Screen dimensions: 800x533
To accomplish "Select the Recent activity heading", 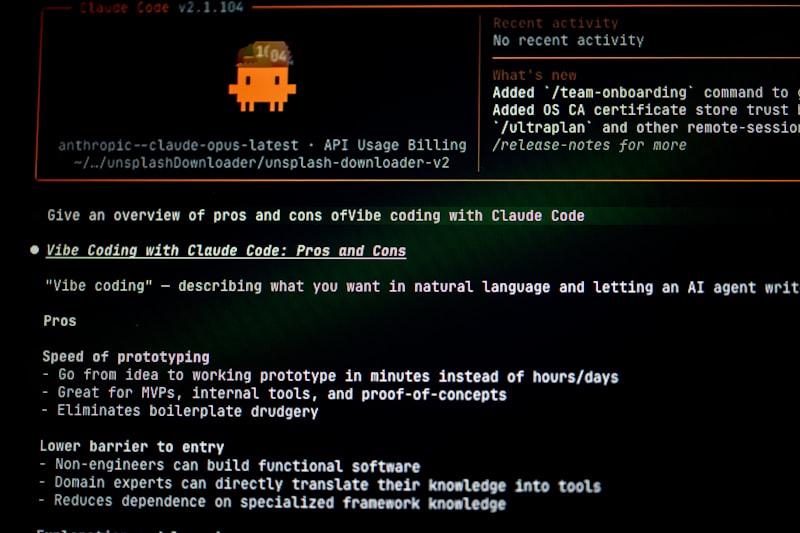I will pos(555,23).
